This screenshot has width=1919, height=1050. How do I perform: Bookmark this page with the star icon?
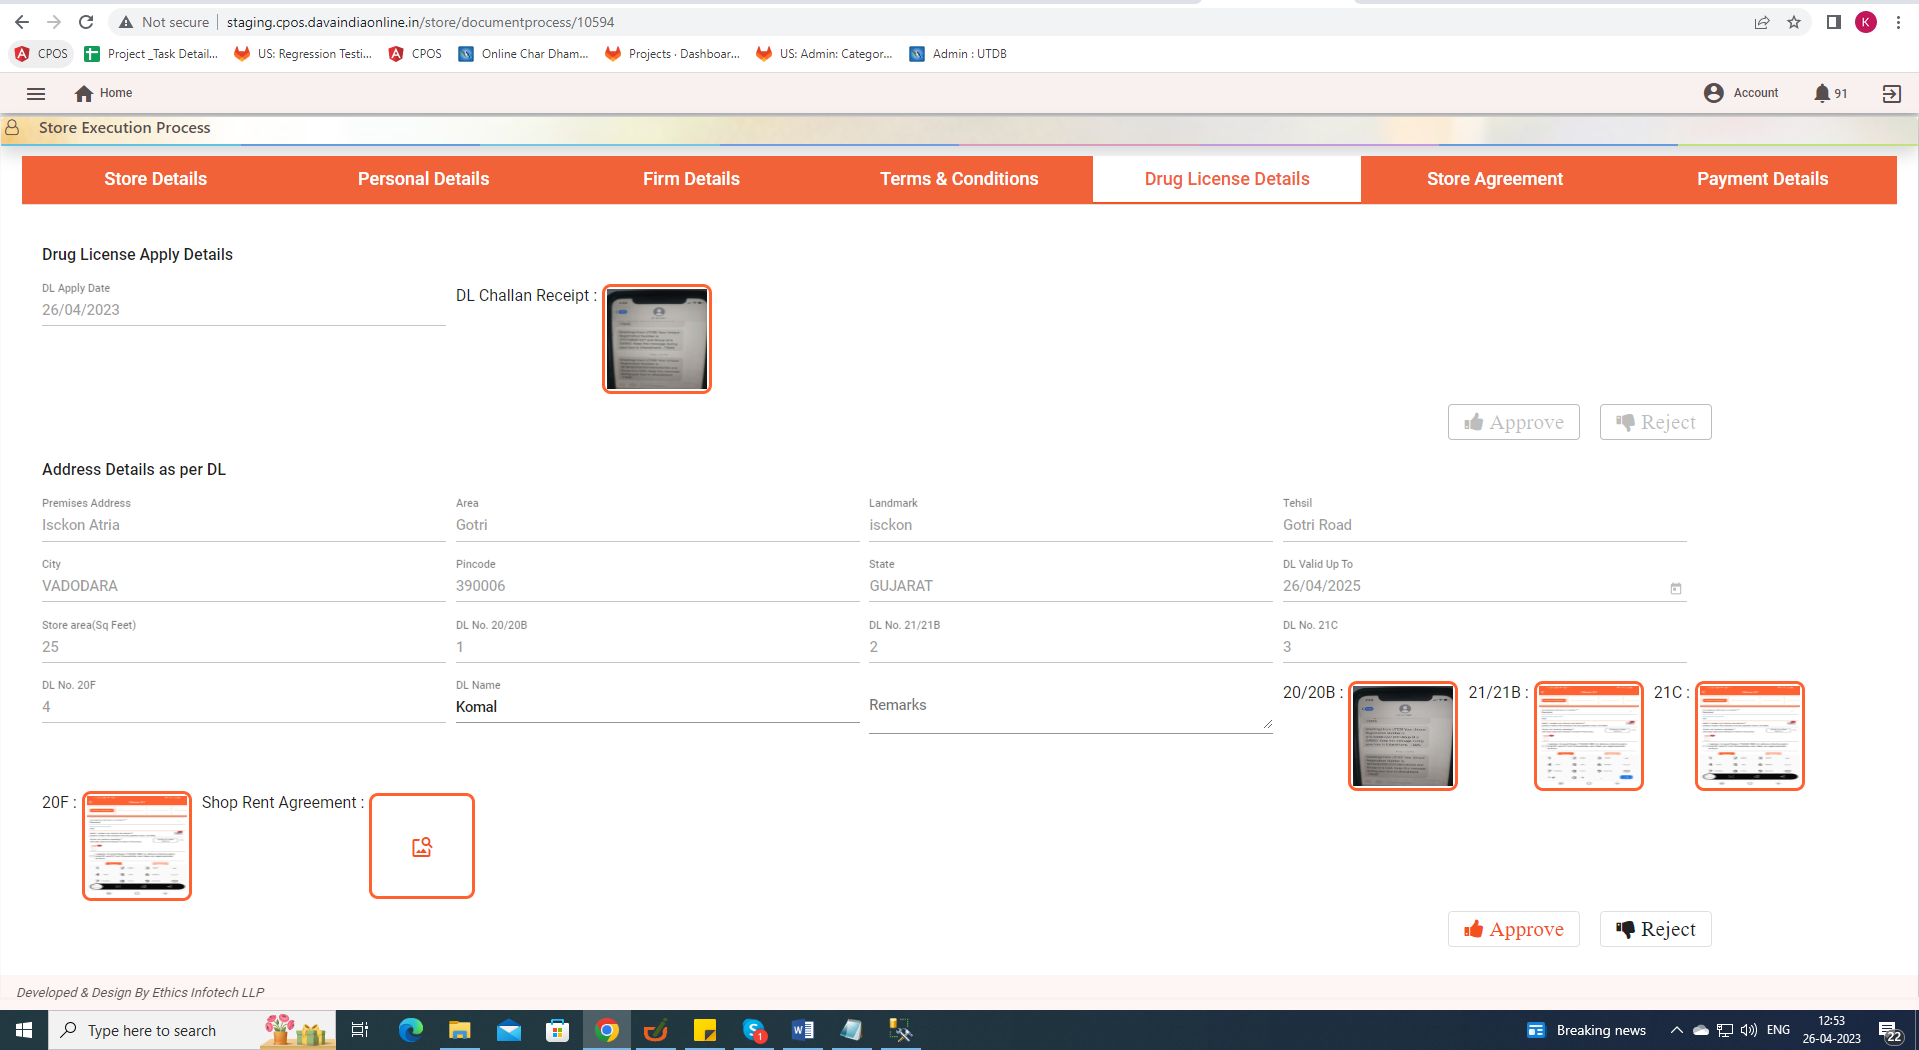1794,22
